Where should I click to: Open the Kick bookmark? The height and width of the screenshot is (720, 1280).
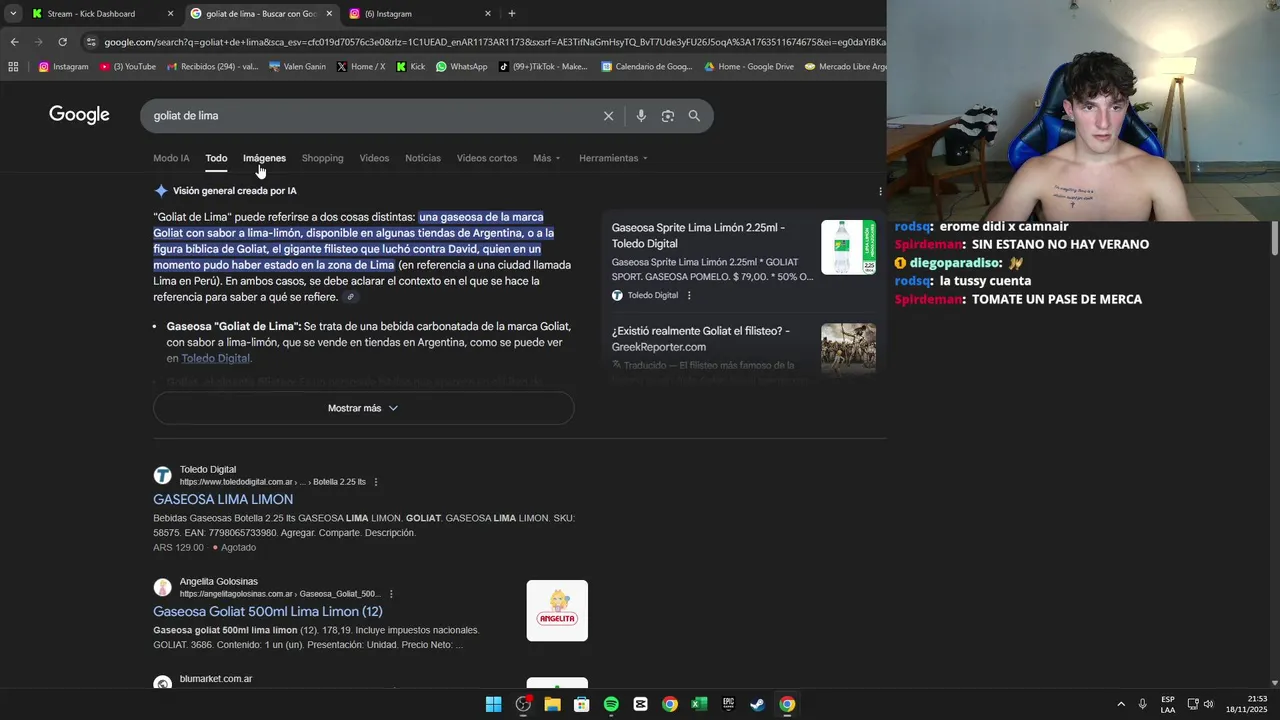410,67
